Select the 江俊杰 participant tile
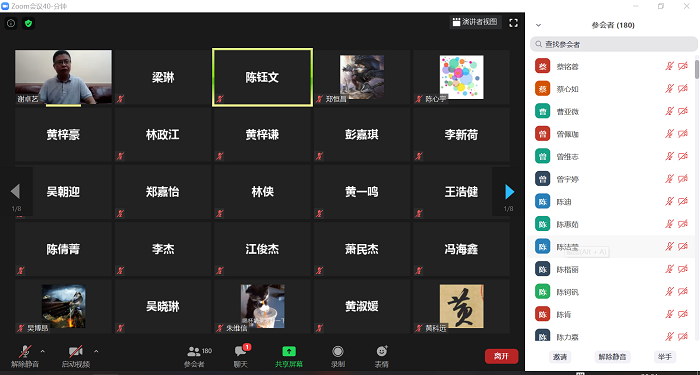Image resolution: width=700 pixels, height=375 pixels. [262, 249]
